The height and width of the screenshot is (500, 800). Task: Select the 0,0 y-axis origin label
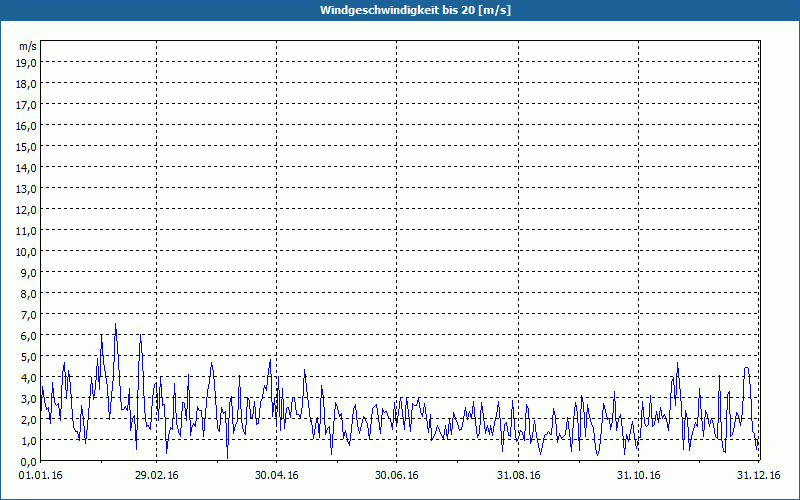(x=27, y=462)
